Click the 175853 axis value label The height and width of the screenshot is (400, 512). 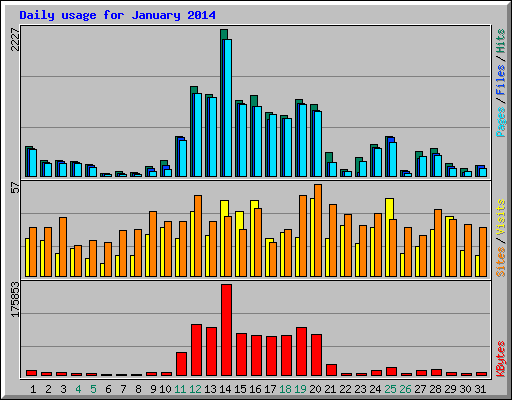click(x=15, y=299)
